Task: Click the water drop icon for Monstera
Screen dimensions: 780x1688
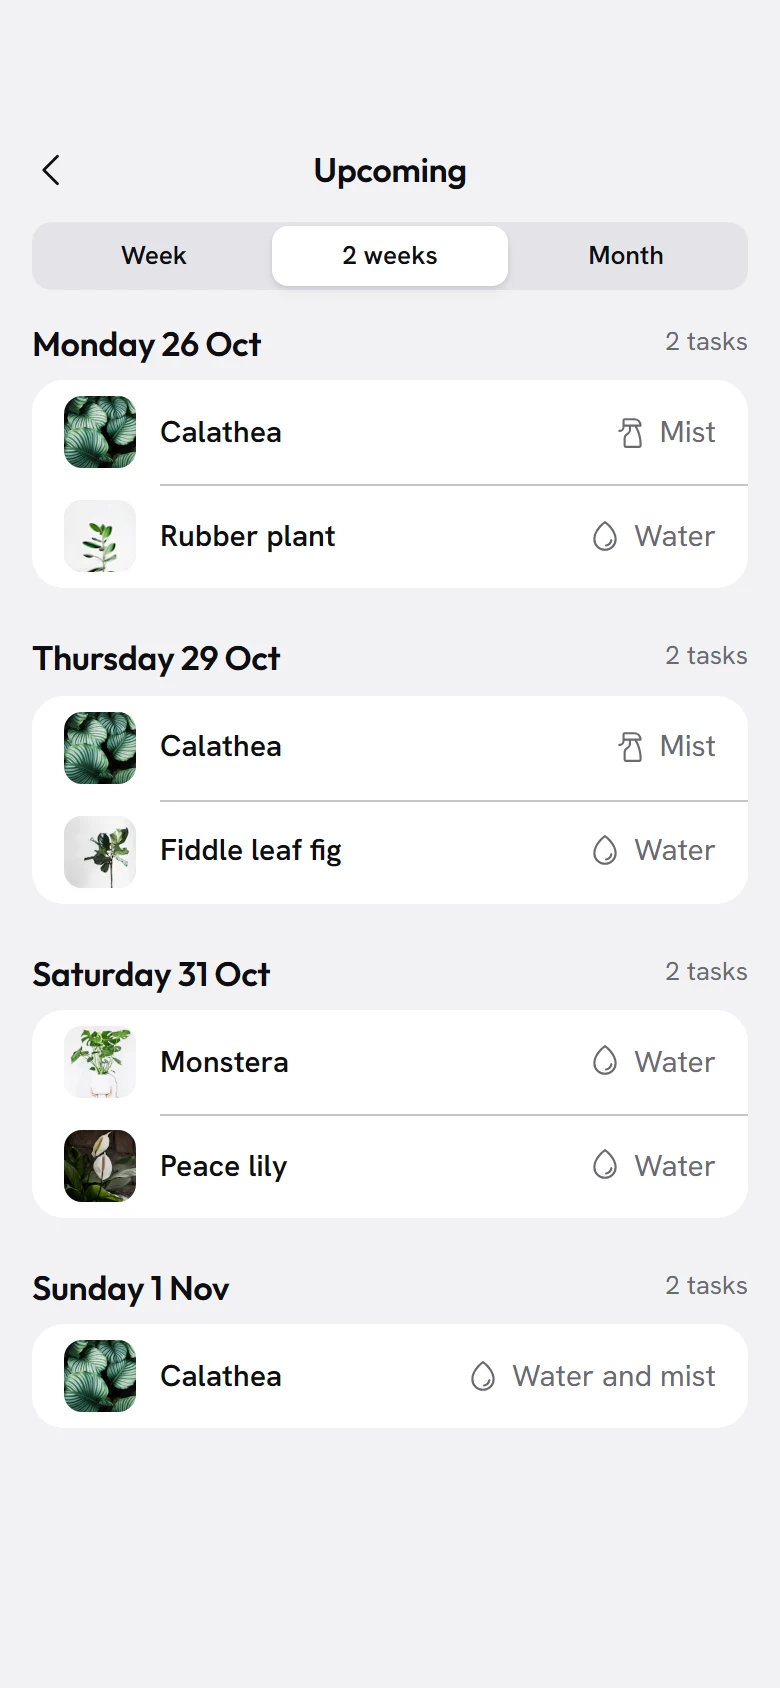Action: [x=605, y=1061]
